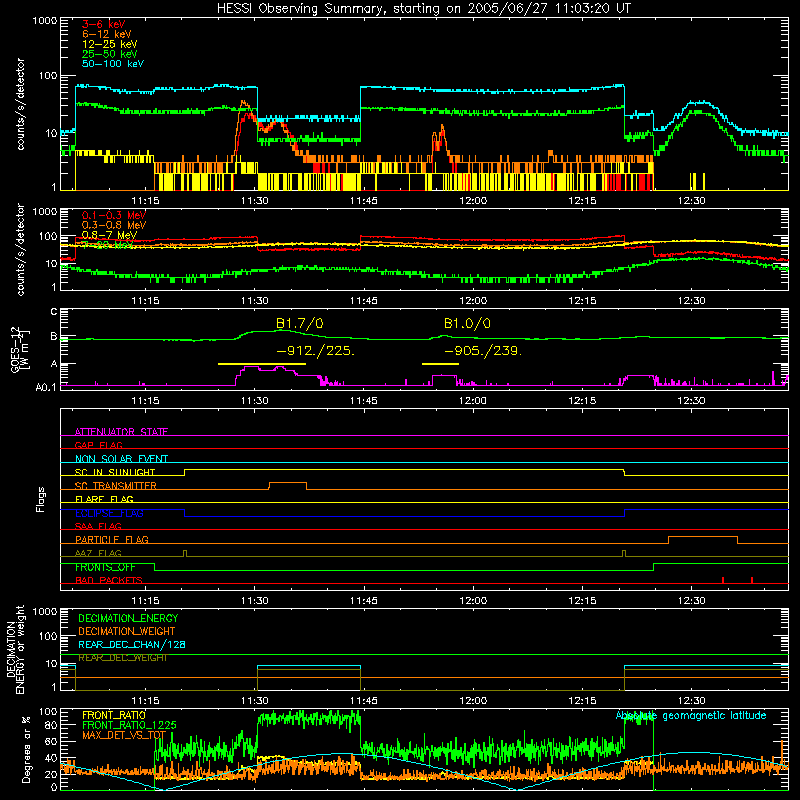Click the DECIMATION ENERGY or weight axis label
The image size is (800, 800).
tap(15, 649)
